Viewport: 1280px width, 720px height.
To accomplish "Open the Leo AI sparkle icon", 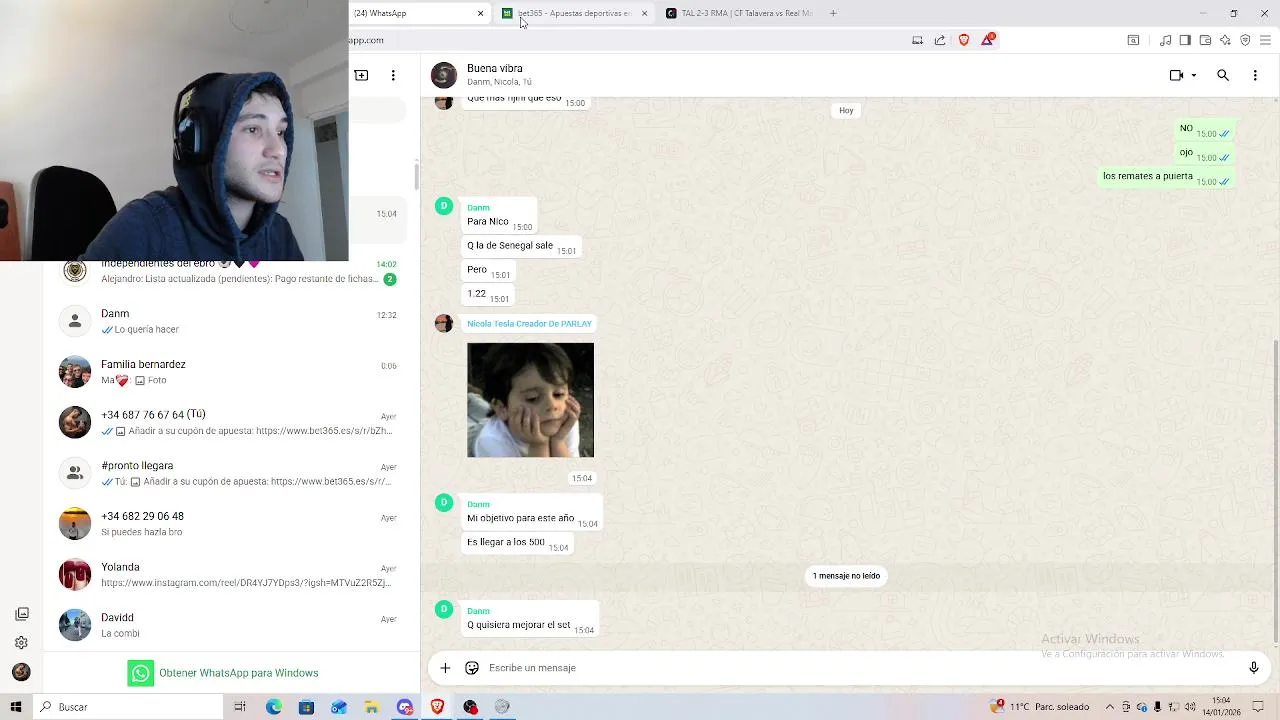I will [1225, 40].
